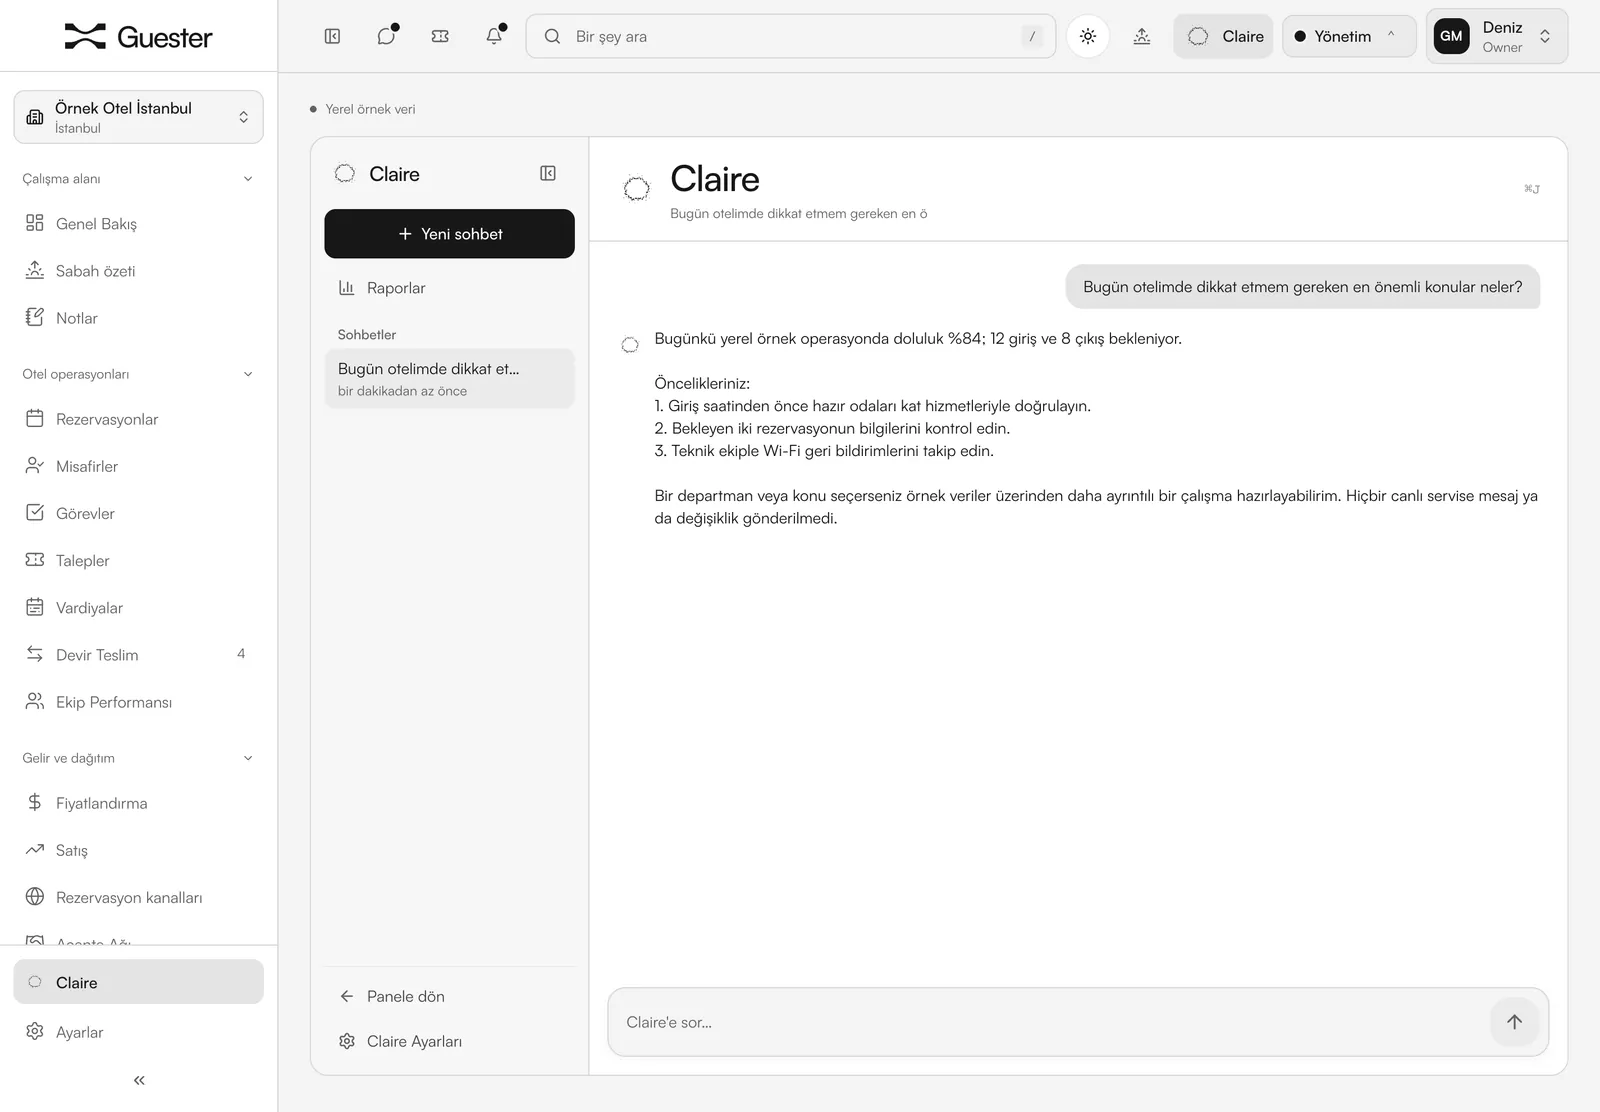Open the sunrise morning summary icon in header
The height and width of the screenshot is (1112, 1600).
1142,36
